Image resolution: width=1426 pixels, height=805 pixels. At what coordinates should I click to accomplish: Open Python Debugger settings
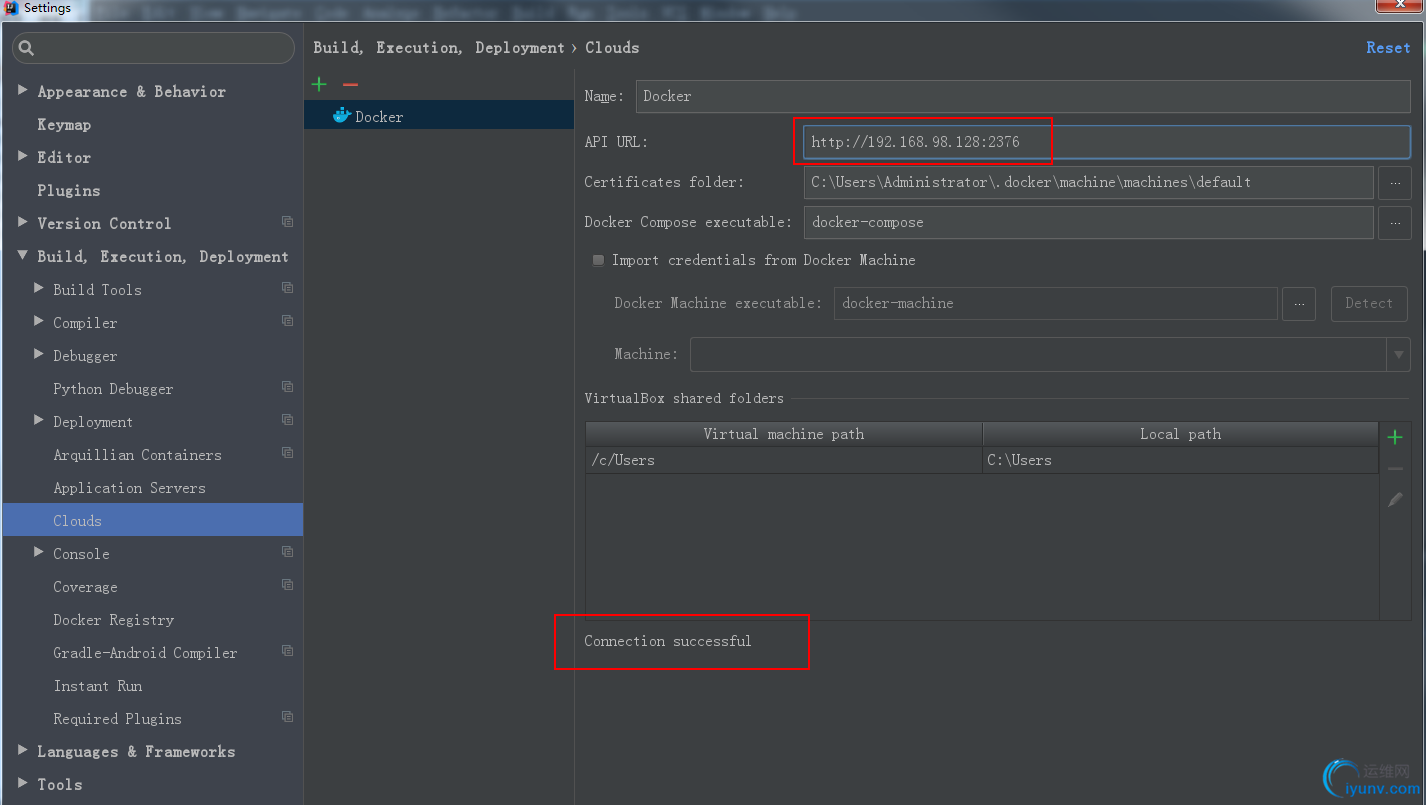coord(113,389)
